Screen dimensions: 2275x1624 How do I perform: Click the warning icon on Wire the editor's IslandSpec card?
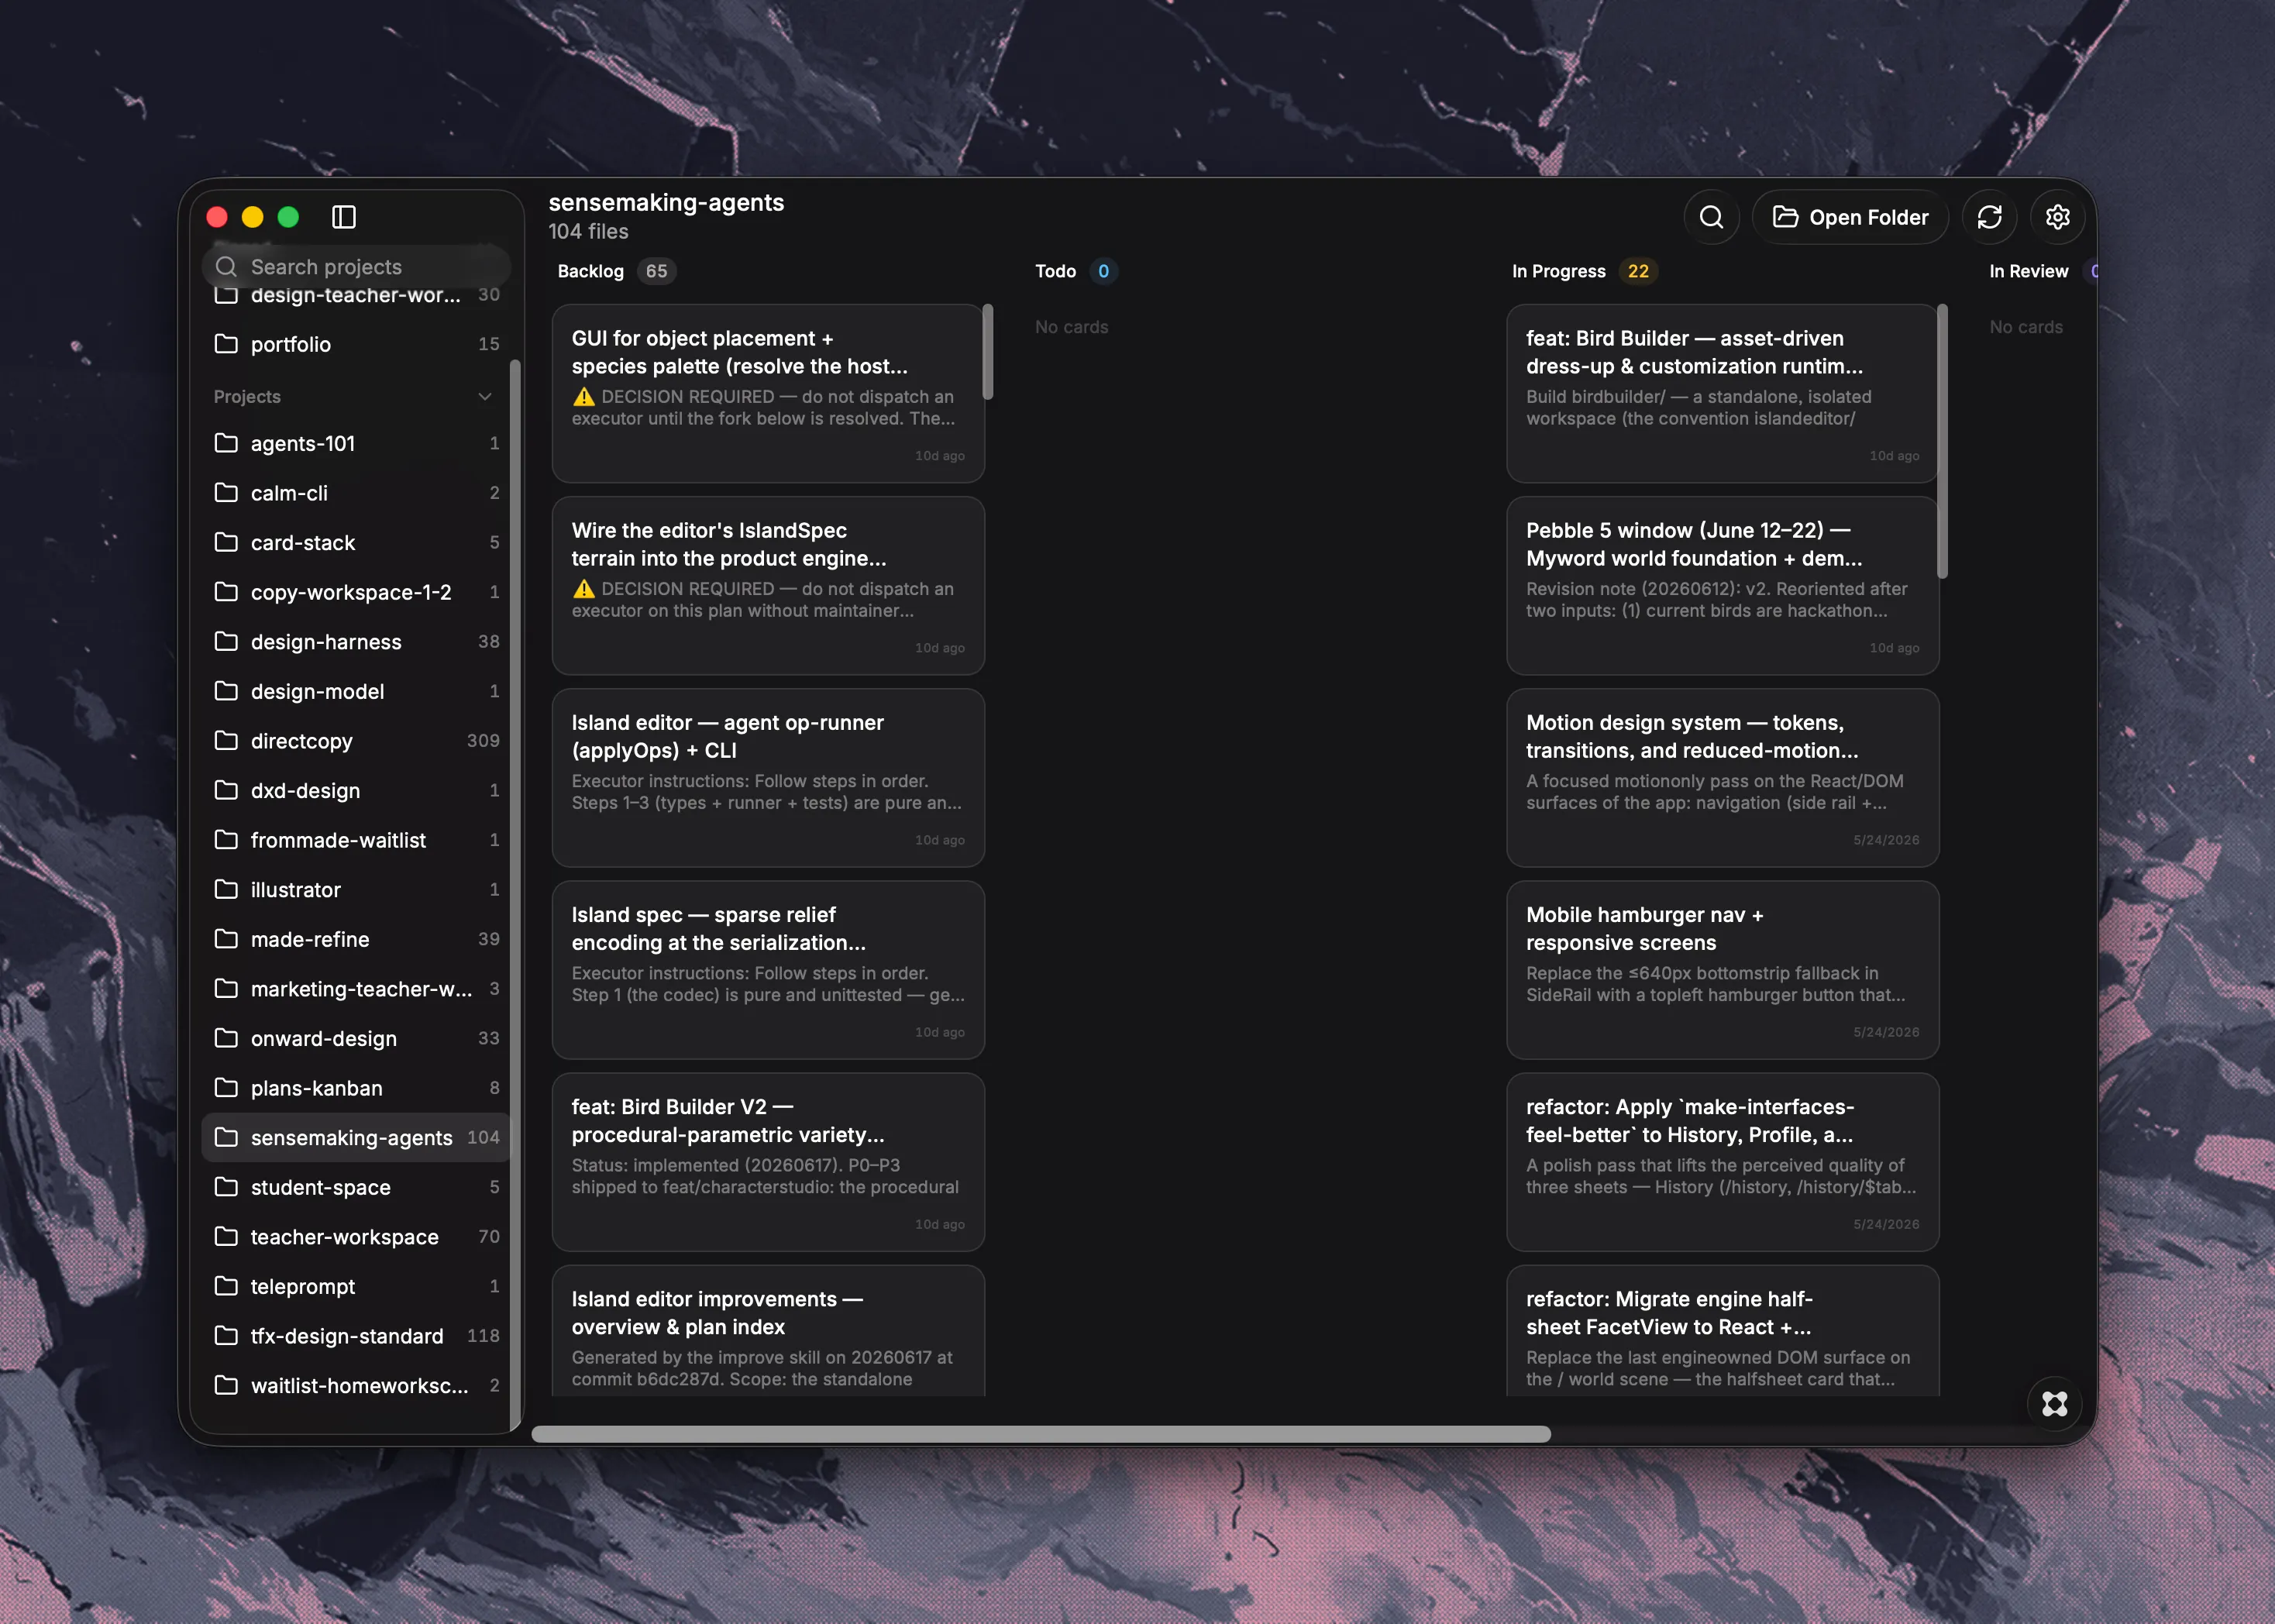[x=584, y=589]
